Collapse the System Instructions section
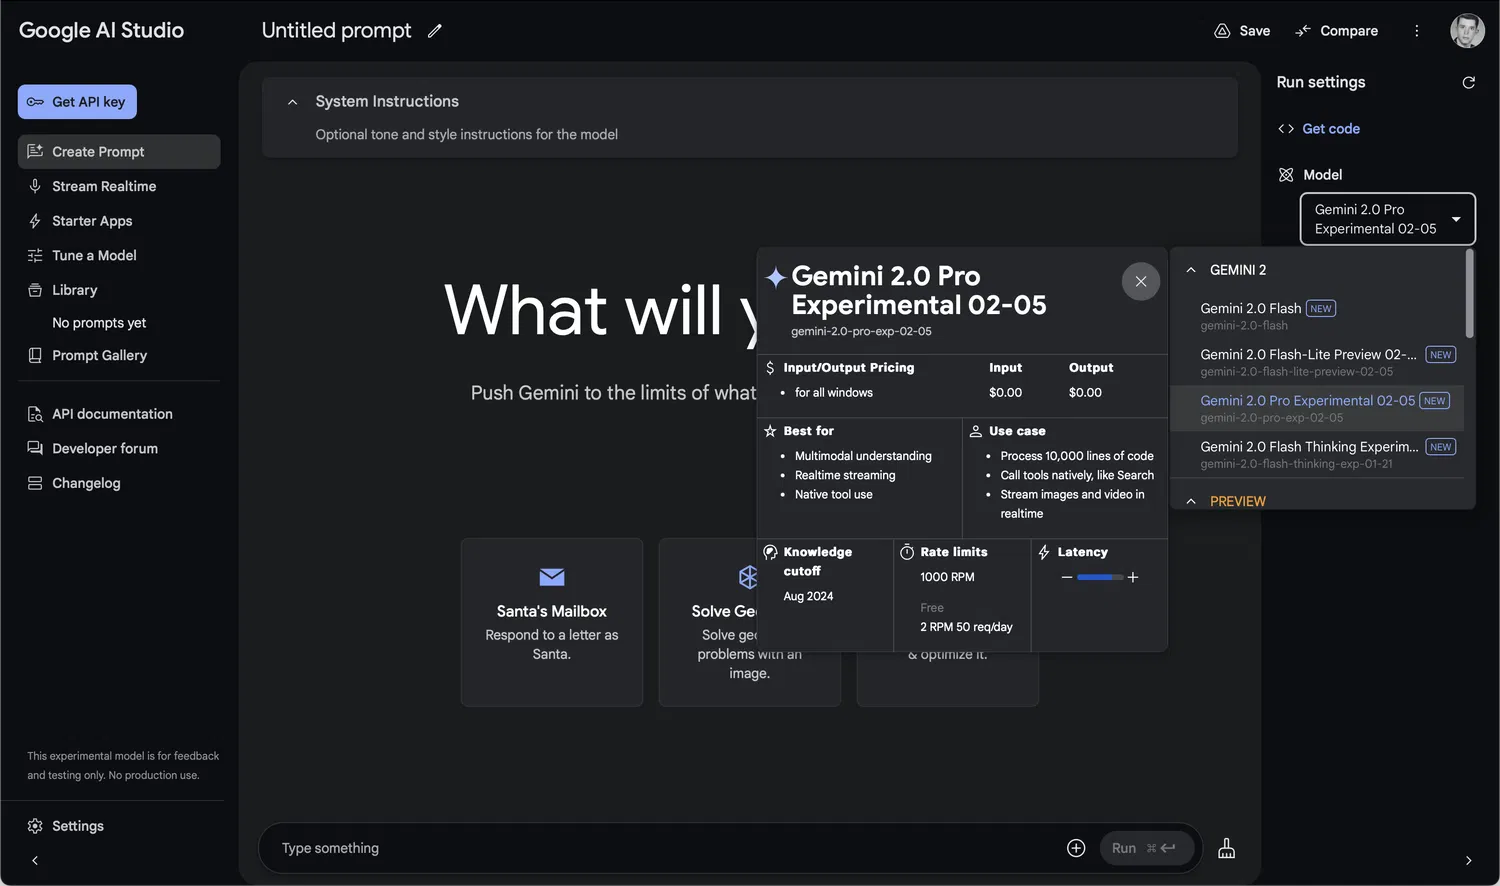The height and width of the screenshot is (886, 1500). (292, 102)
